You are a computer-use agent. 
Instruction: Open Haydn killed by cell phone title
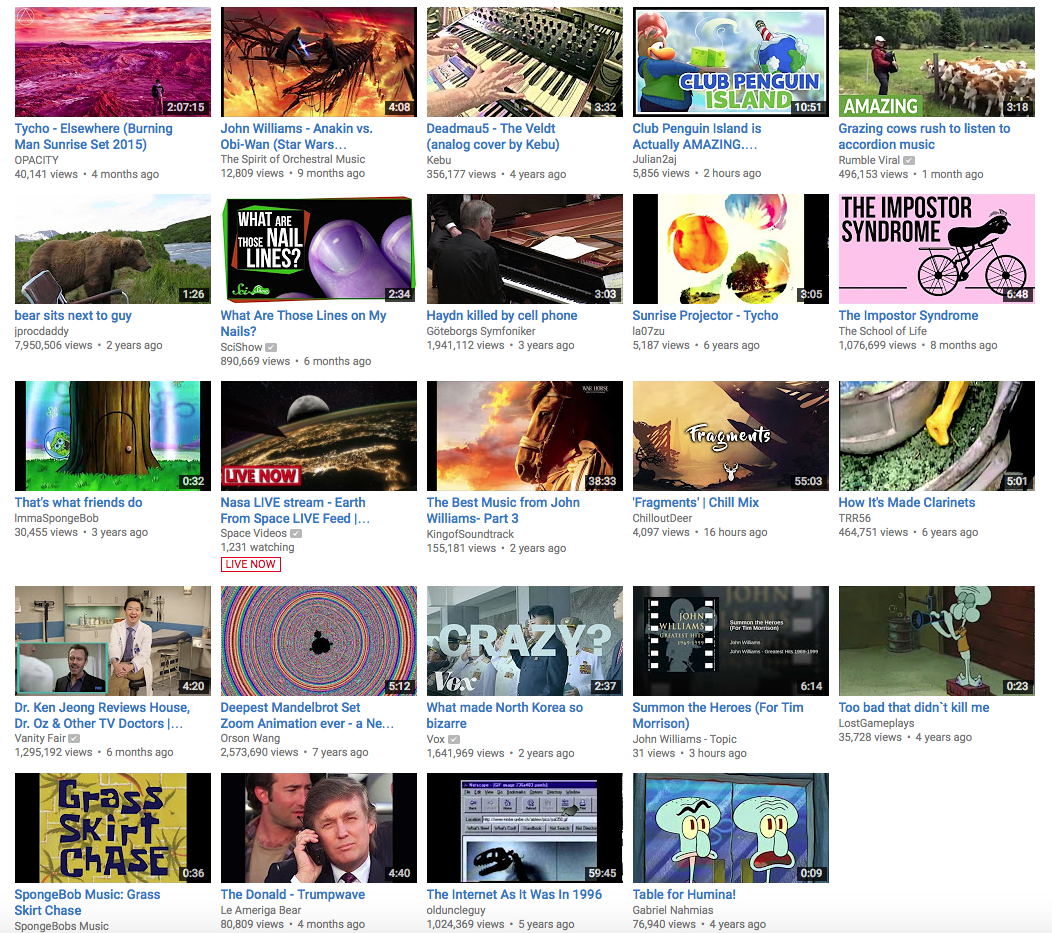502,315
